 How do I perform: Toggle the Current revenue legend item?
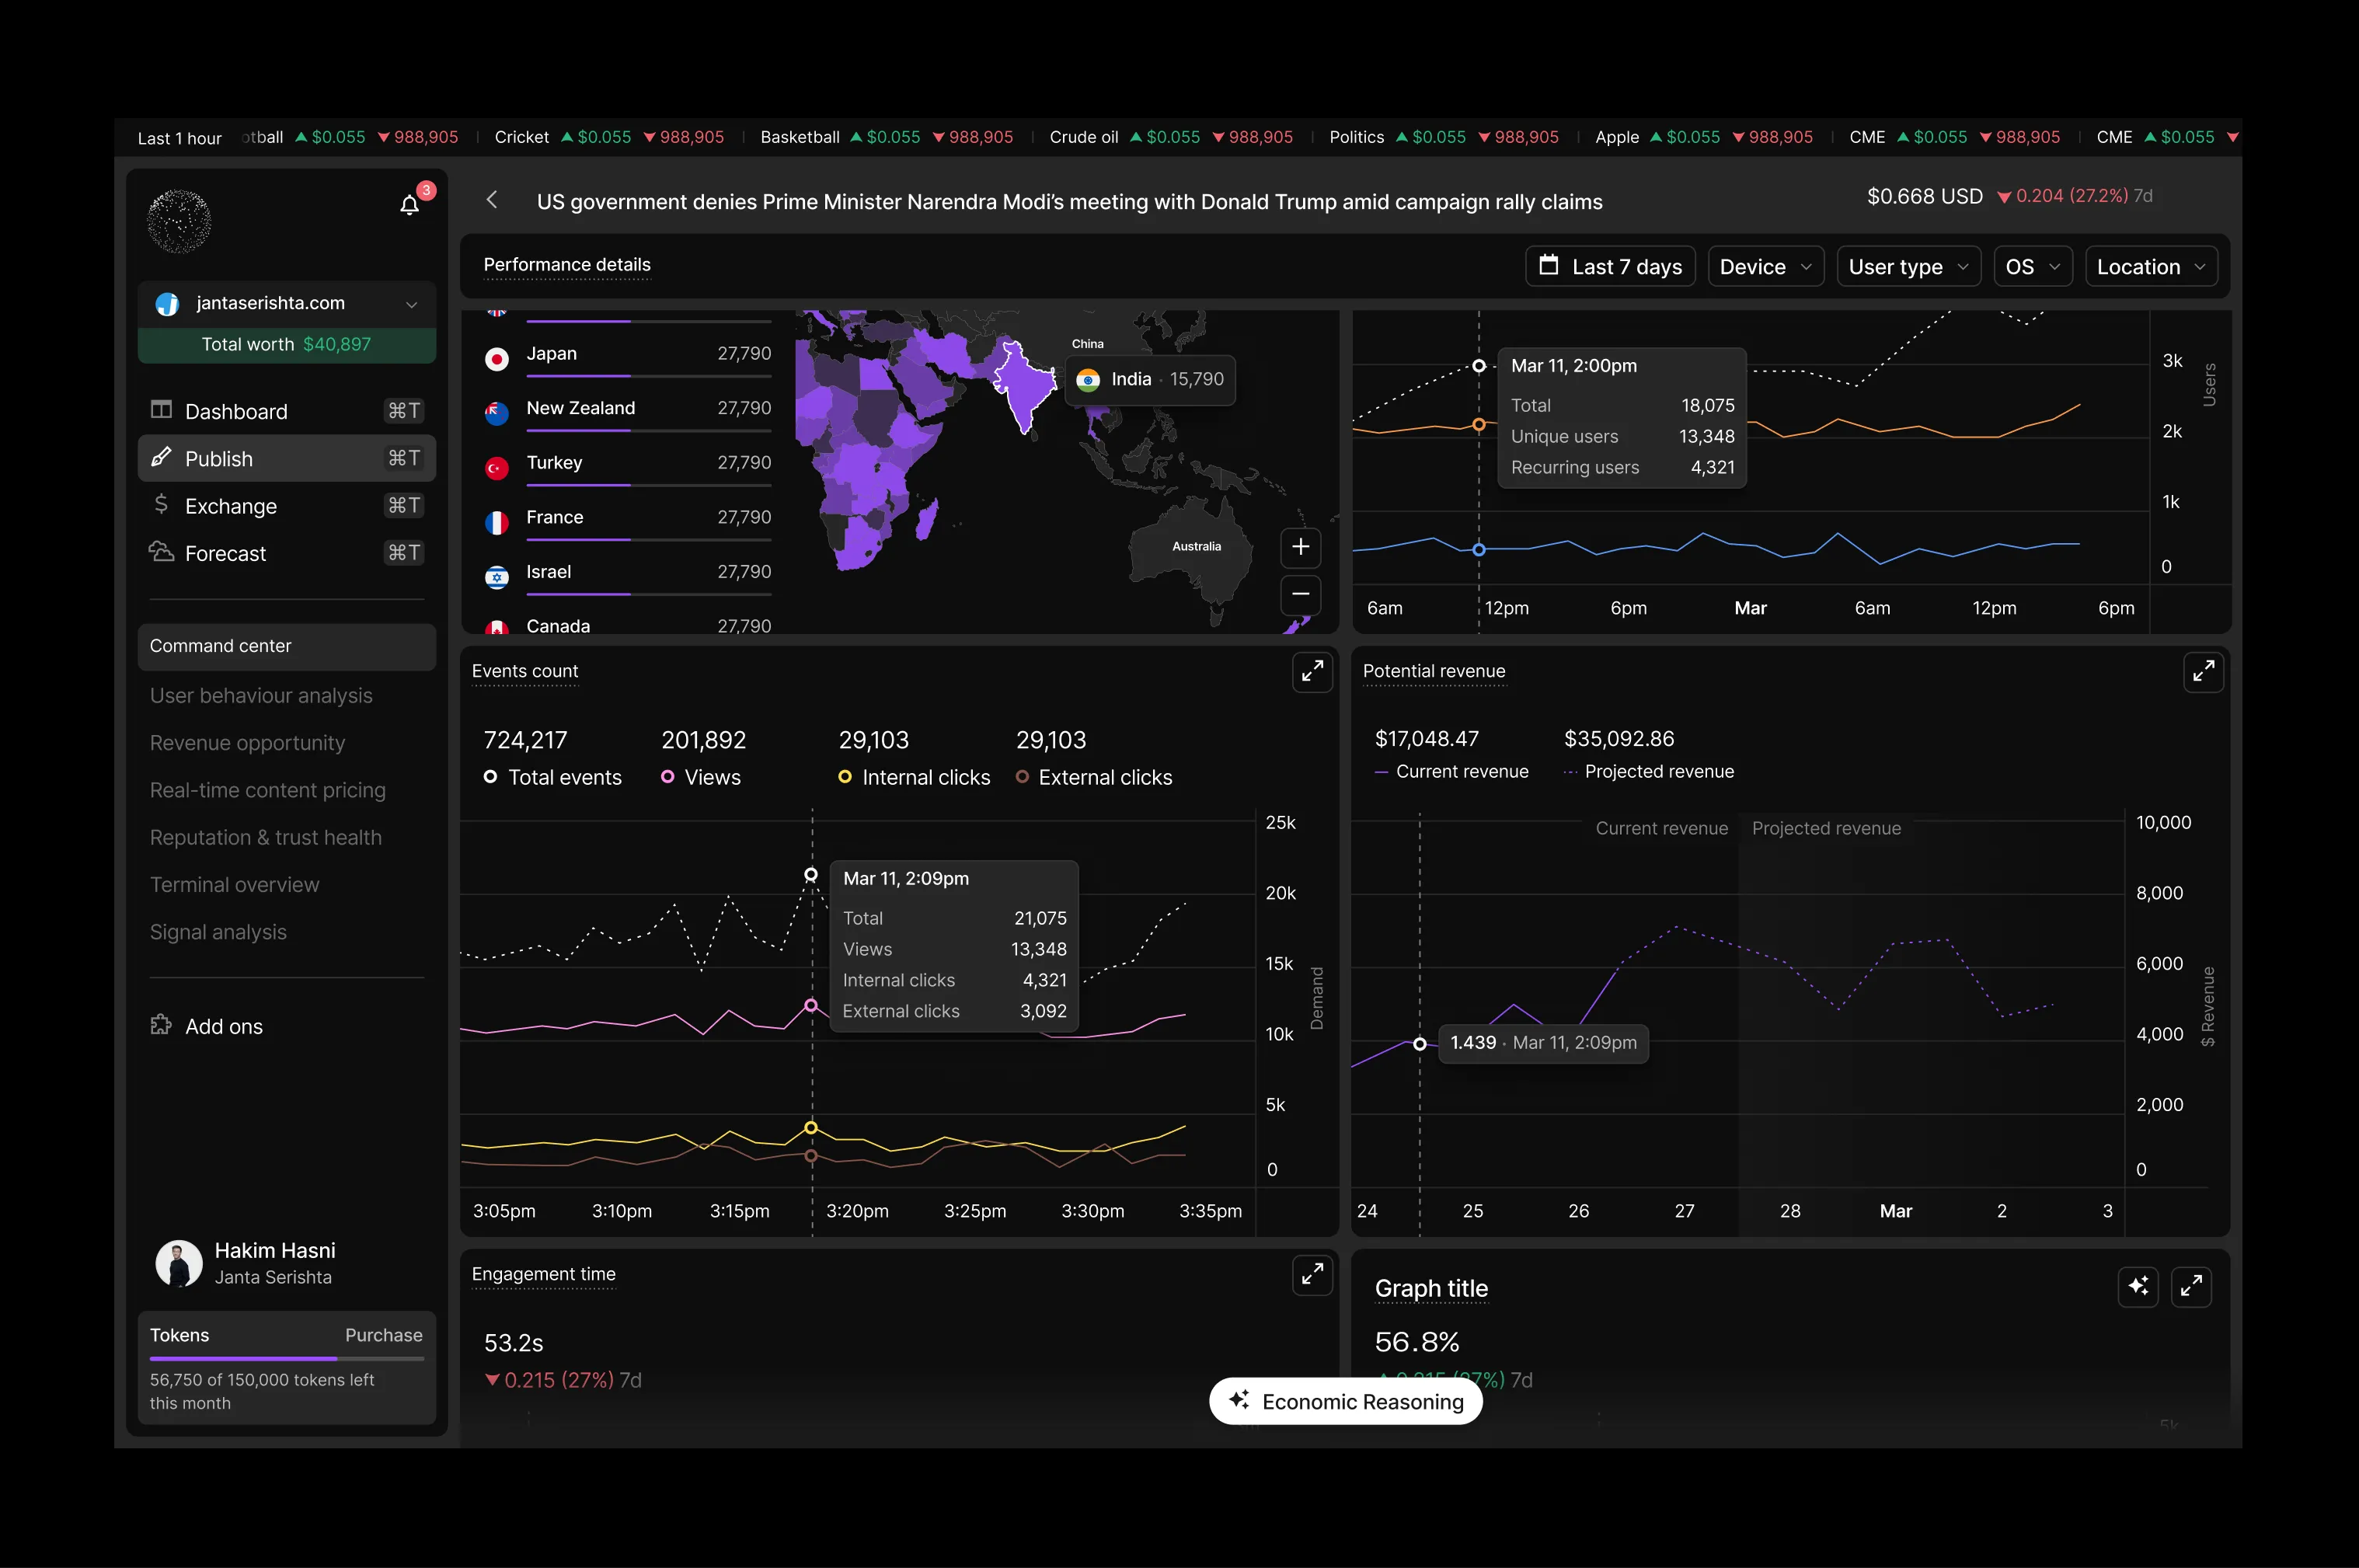click(1452, 771)
